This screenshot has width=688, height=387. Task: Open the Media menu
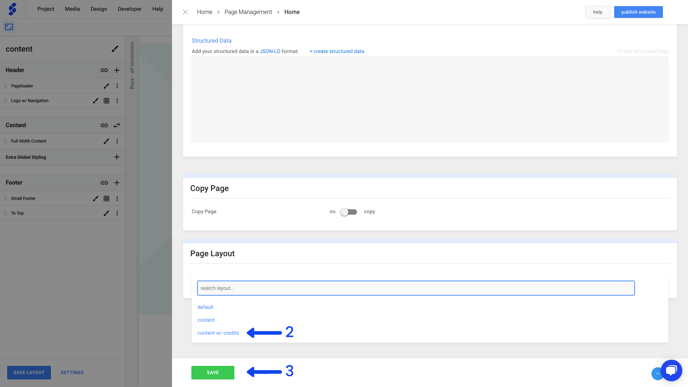tap(72, 9)
